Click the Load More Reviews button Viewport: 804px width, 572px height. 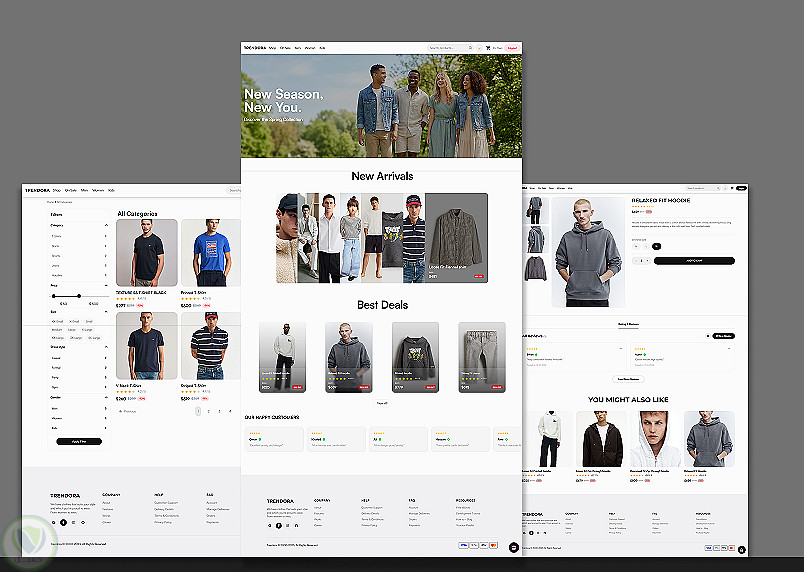point(628,379)
